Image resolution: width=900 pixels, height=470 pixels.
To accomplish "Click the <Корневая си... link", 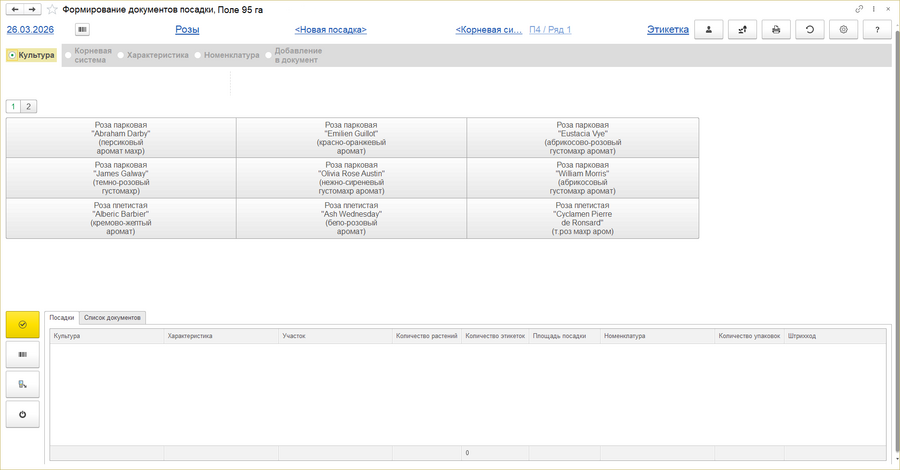I will tap(489, 30).
